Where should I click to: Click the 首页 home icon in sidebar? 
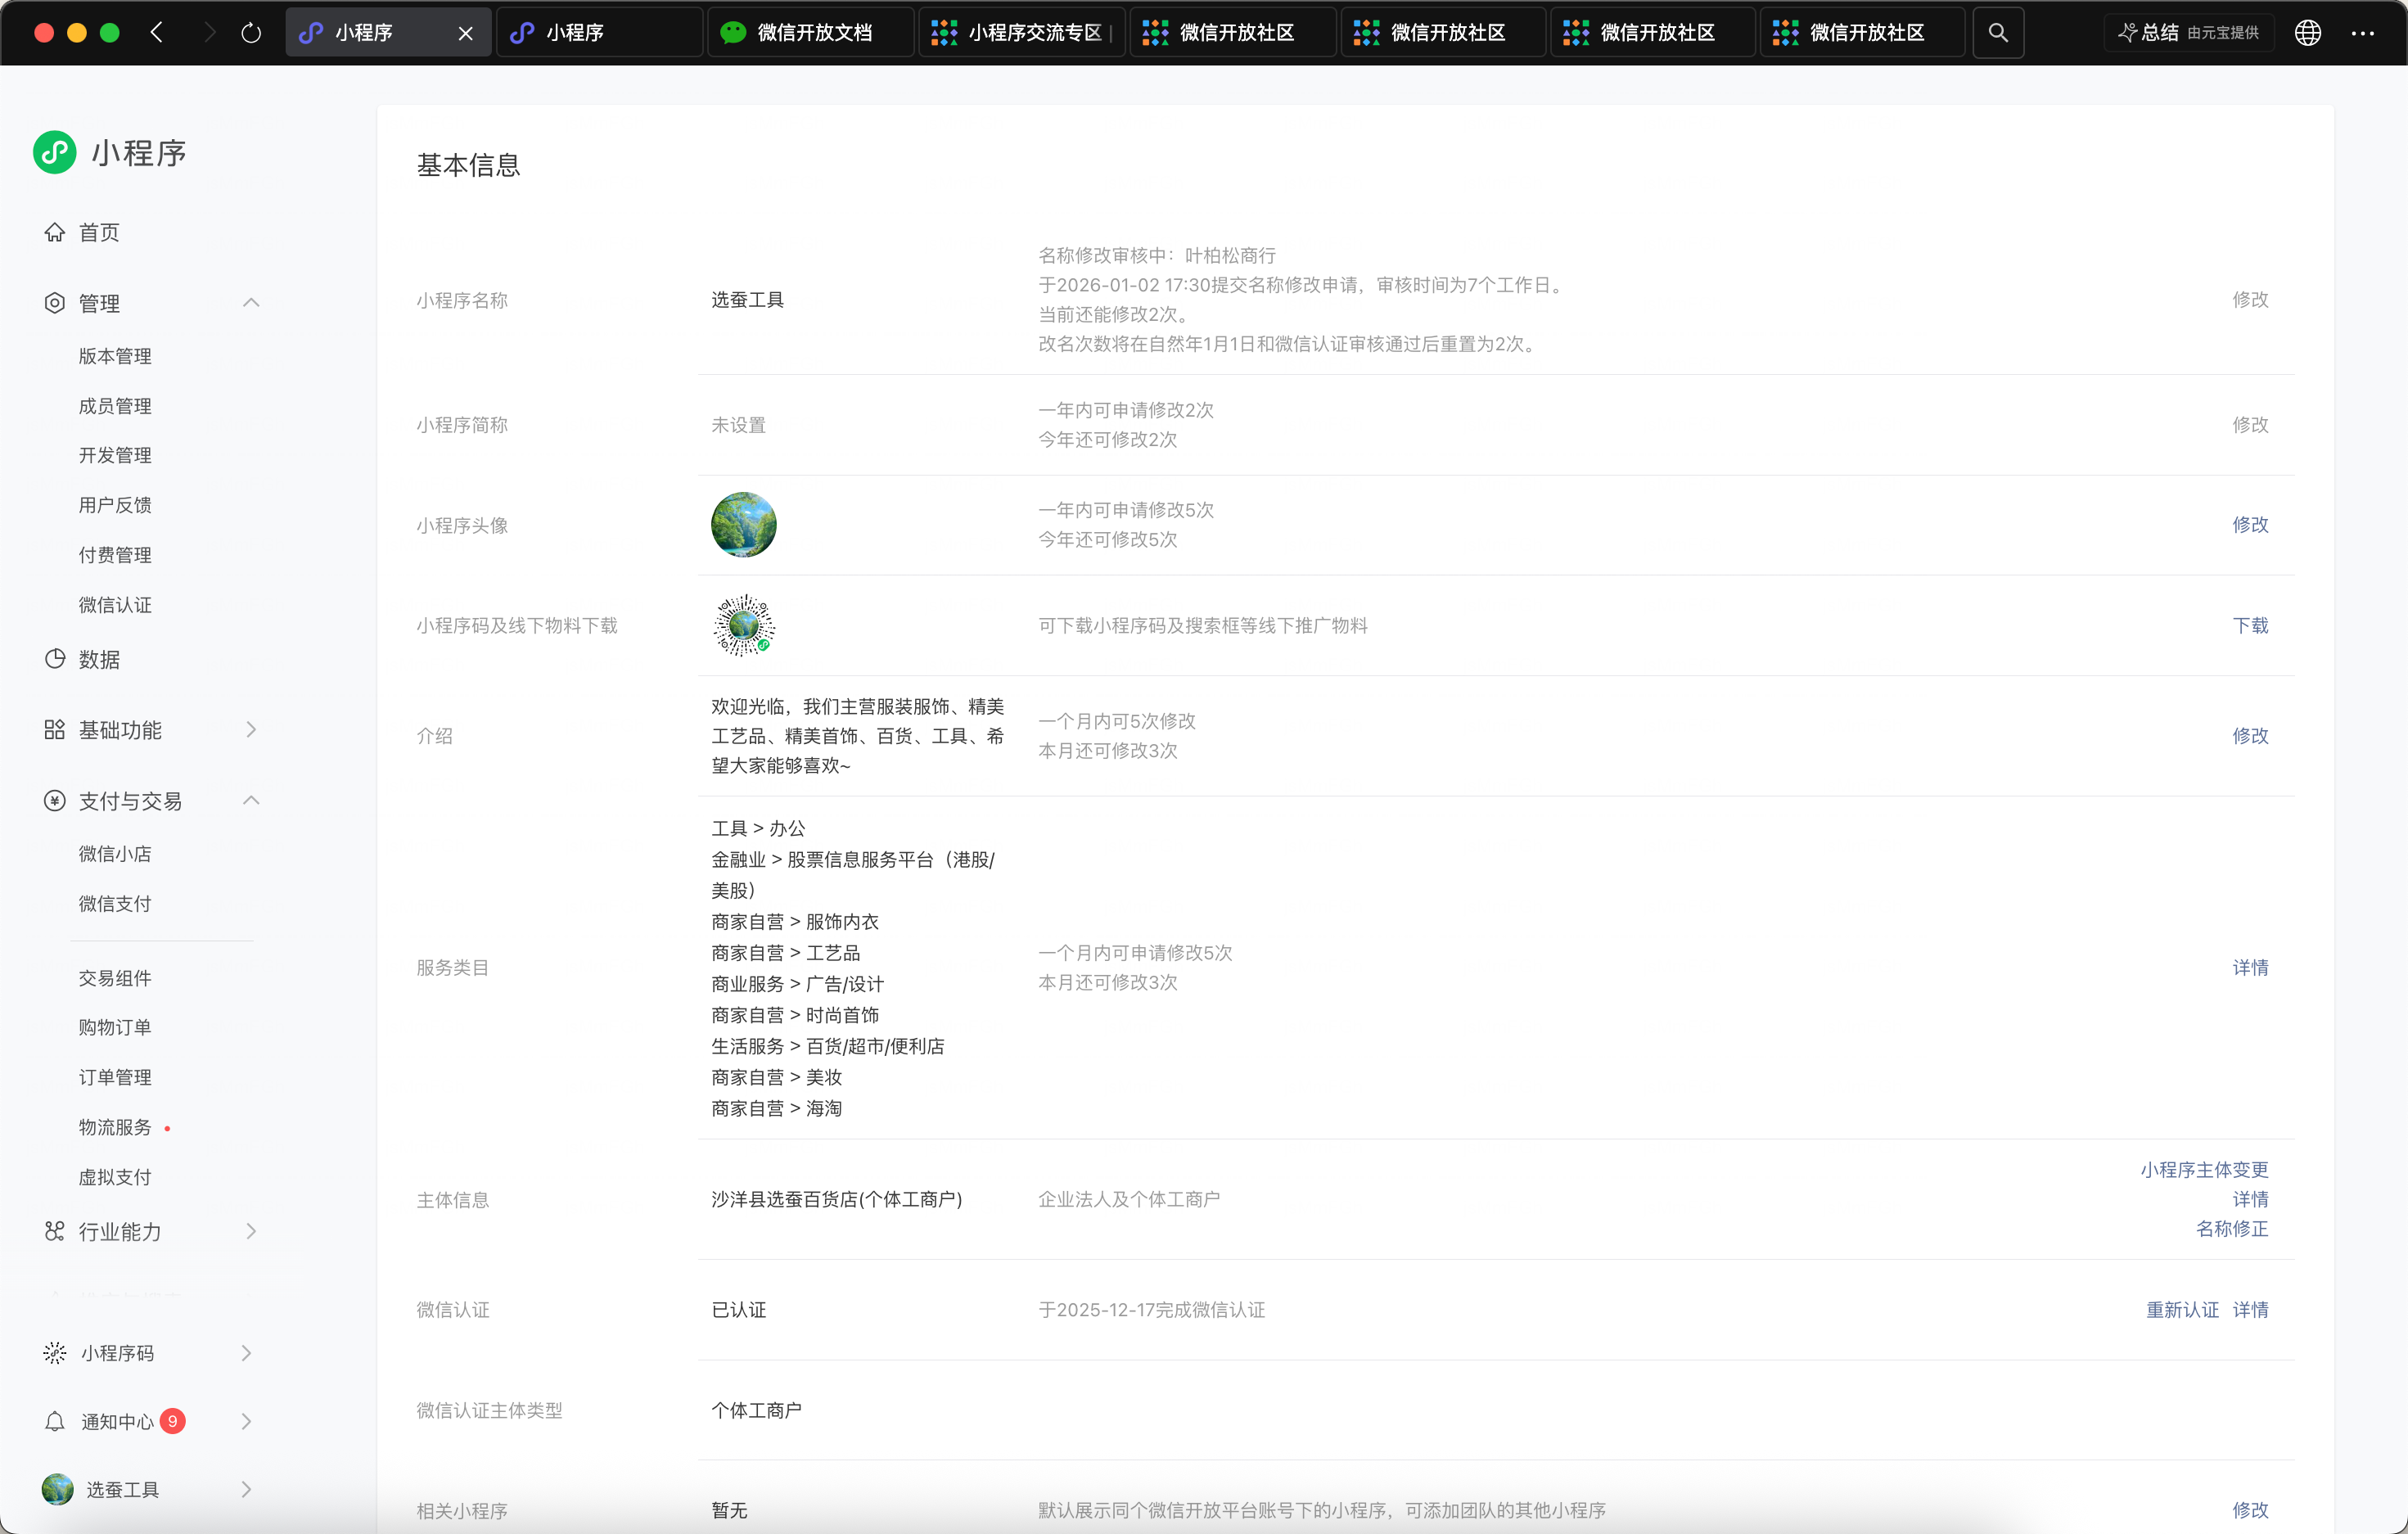[x=55, y=233]
